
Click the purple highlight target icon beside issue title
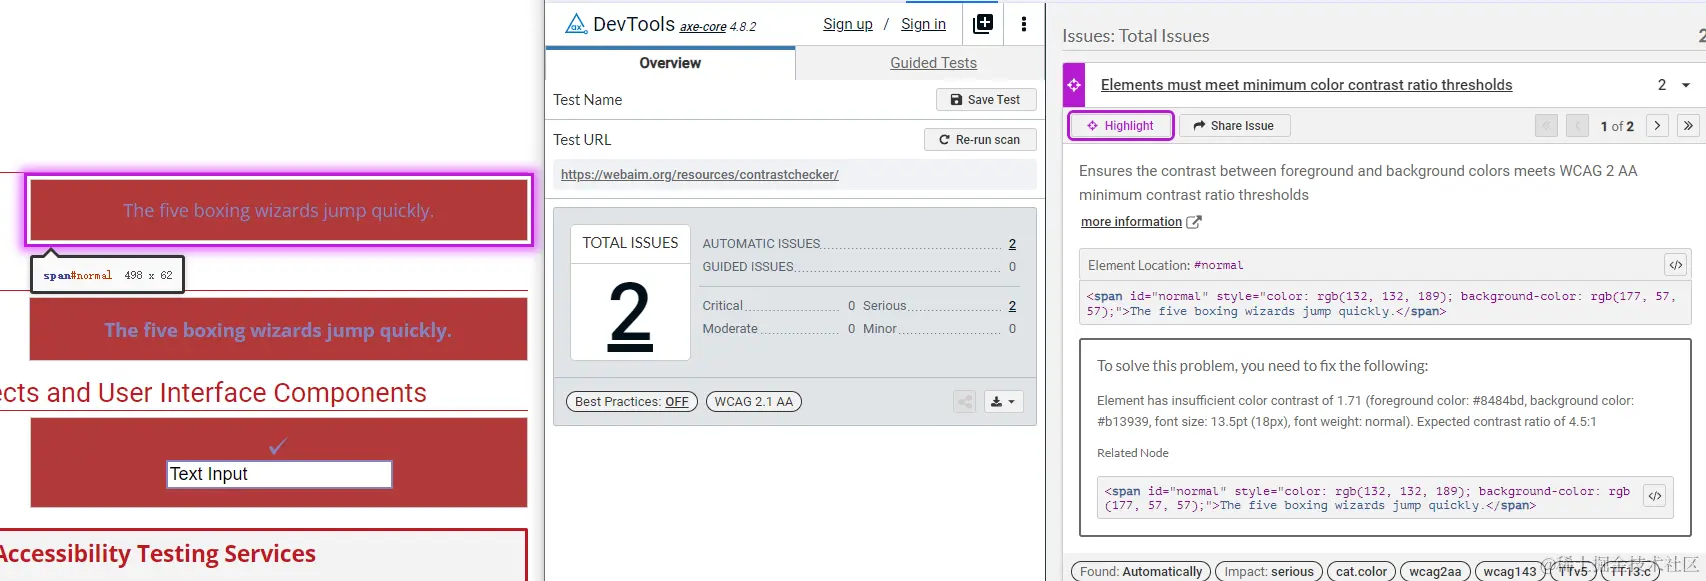(1074, 85)
